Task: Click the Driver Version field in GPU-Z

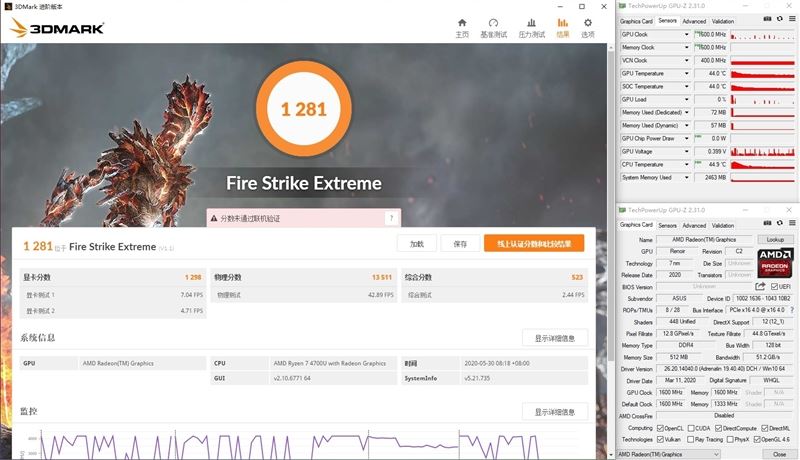Action: click(x=724, y=368)
